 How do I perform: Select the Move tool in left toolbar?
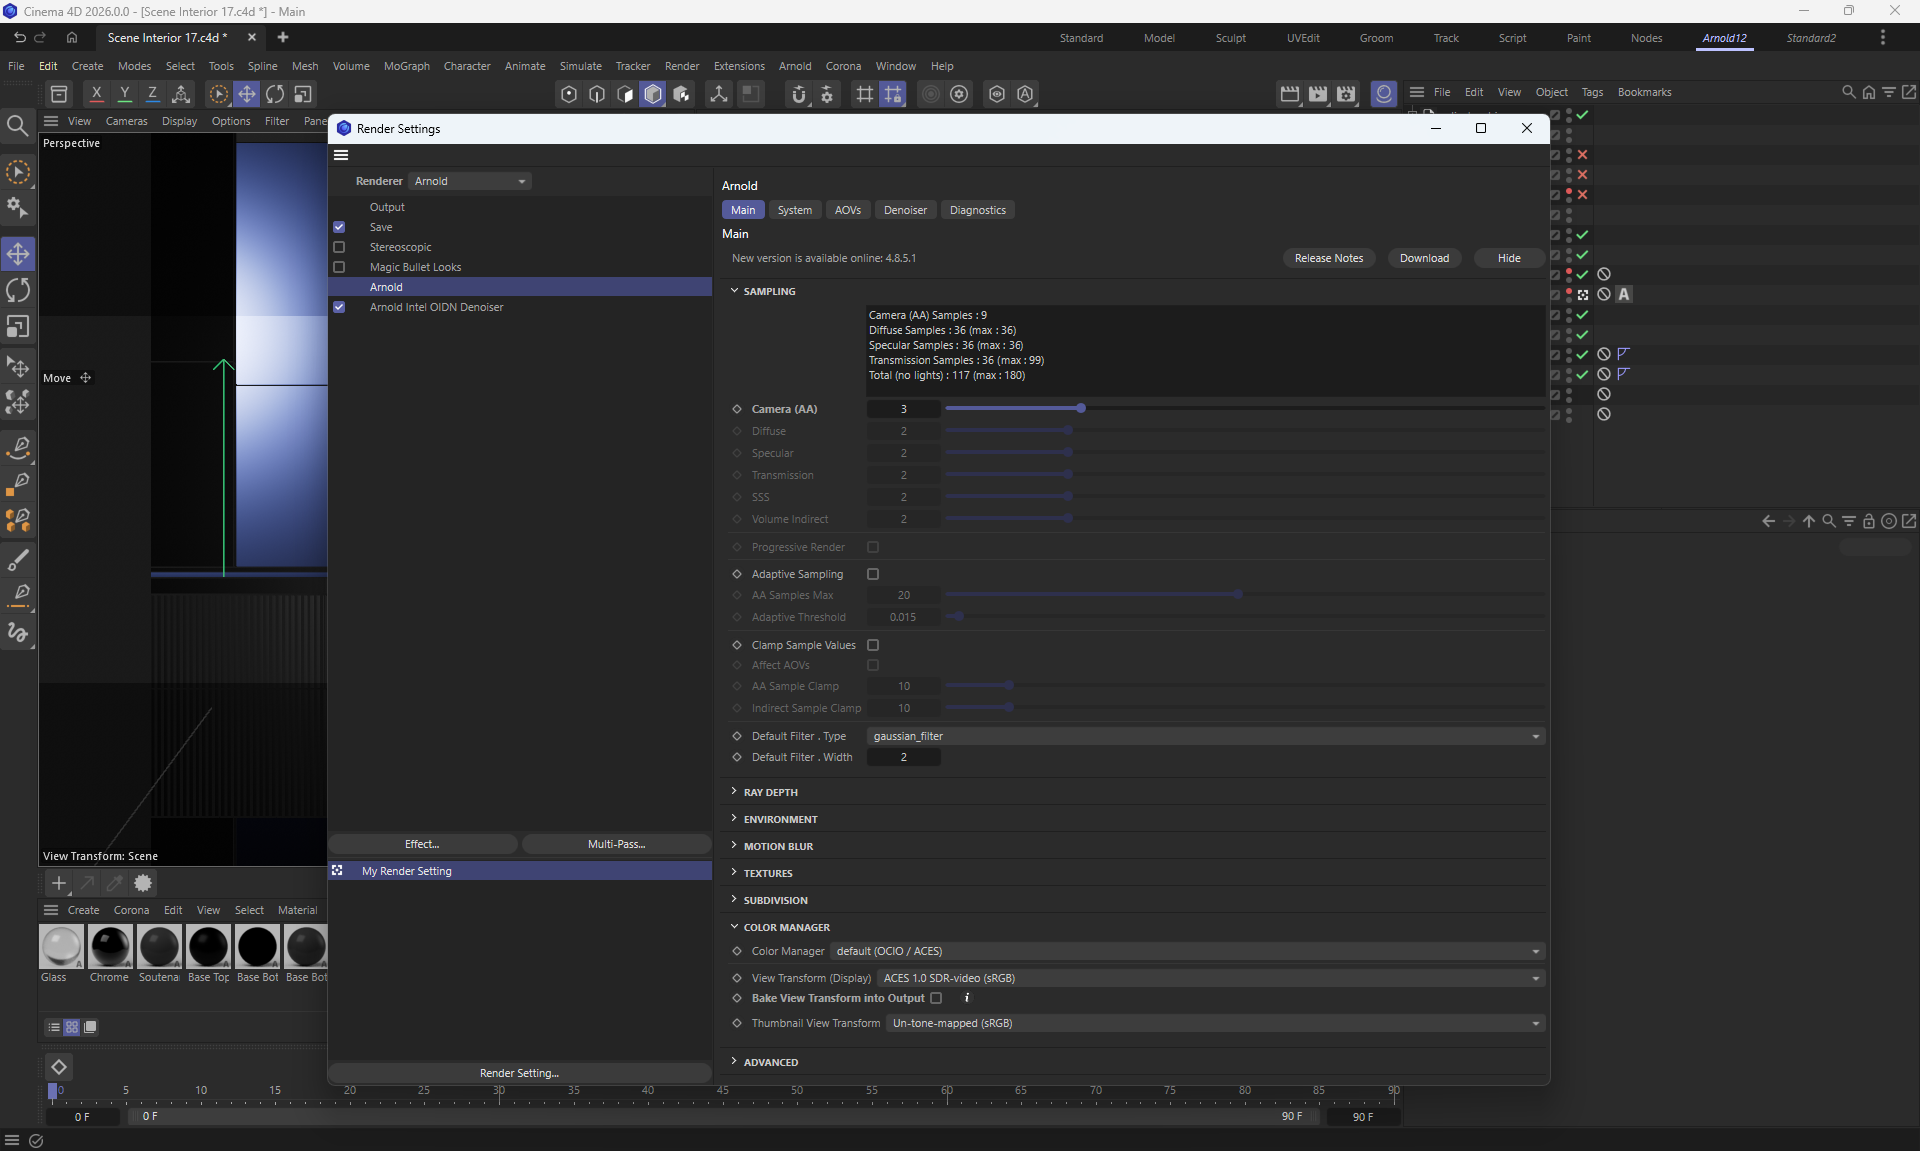click(18, 254)
